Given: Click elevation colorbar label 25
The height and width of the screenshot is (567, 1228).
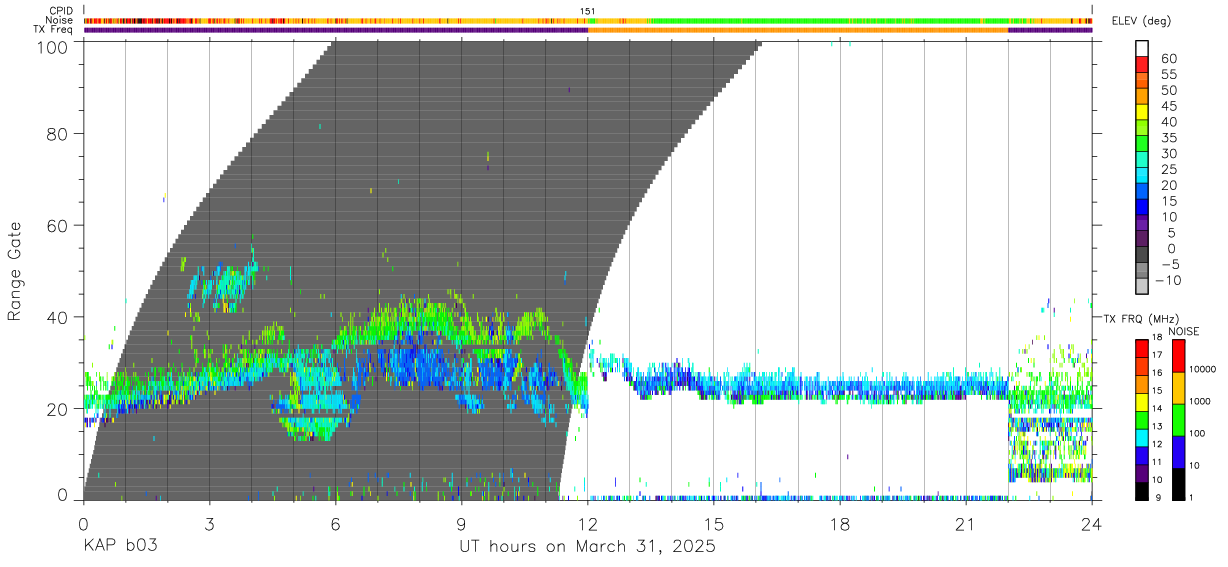Looking at the screenshot, I should point(1169,169).
